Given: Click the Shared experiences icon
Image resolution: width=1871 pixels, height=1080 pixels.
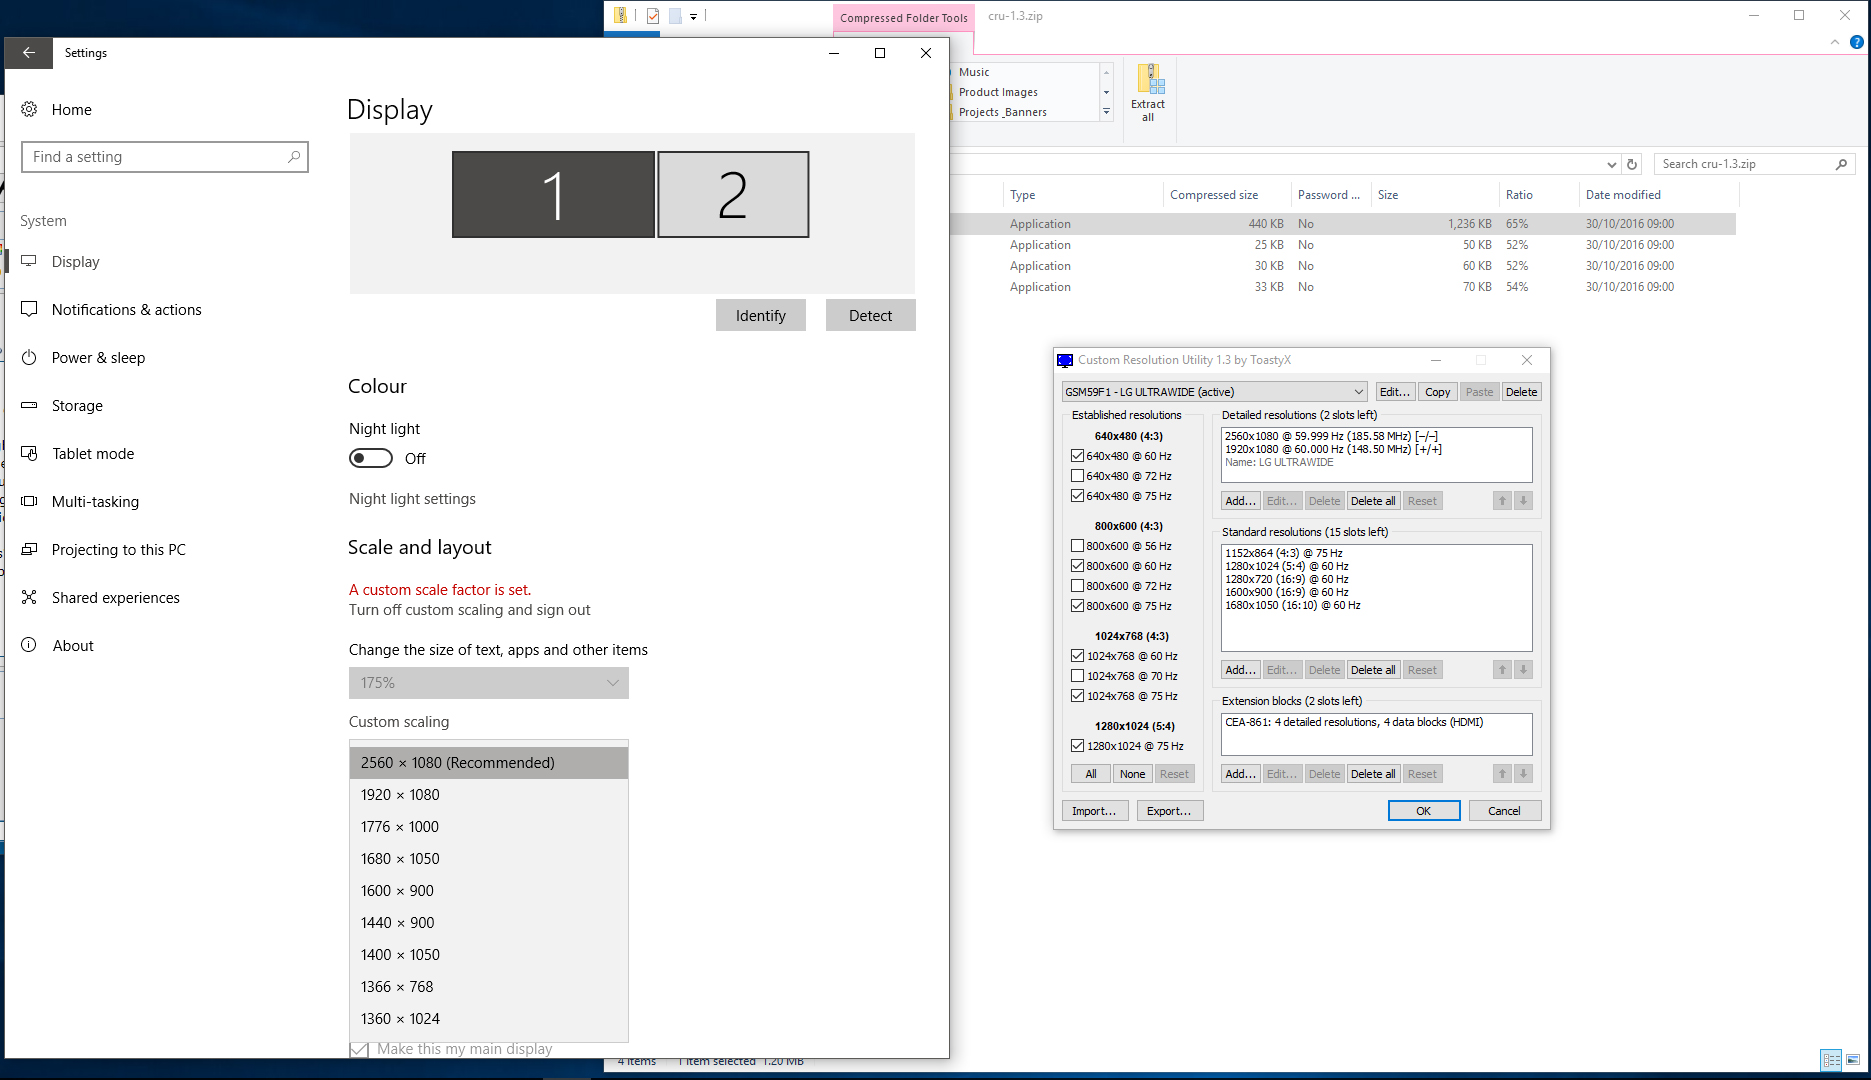Looking at the screenshot, I should click(30, 598).
